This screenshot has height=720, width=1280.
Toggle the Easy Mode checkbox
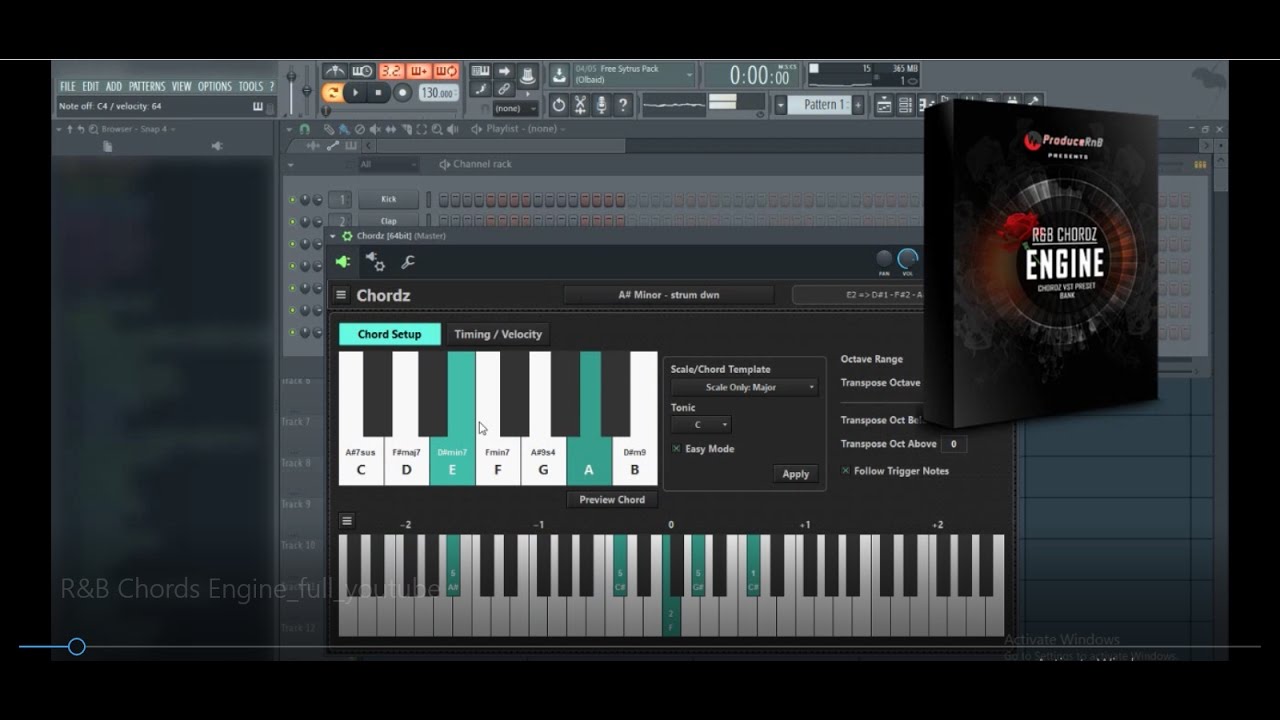click(x=676, y=449)
